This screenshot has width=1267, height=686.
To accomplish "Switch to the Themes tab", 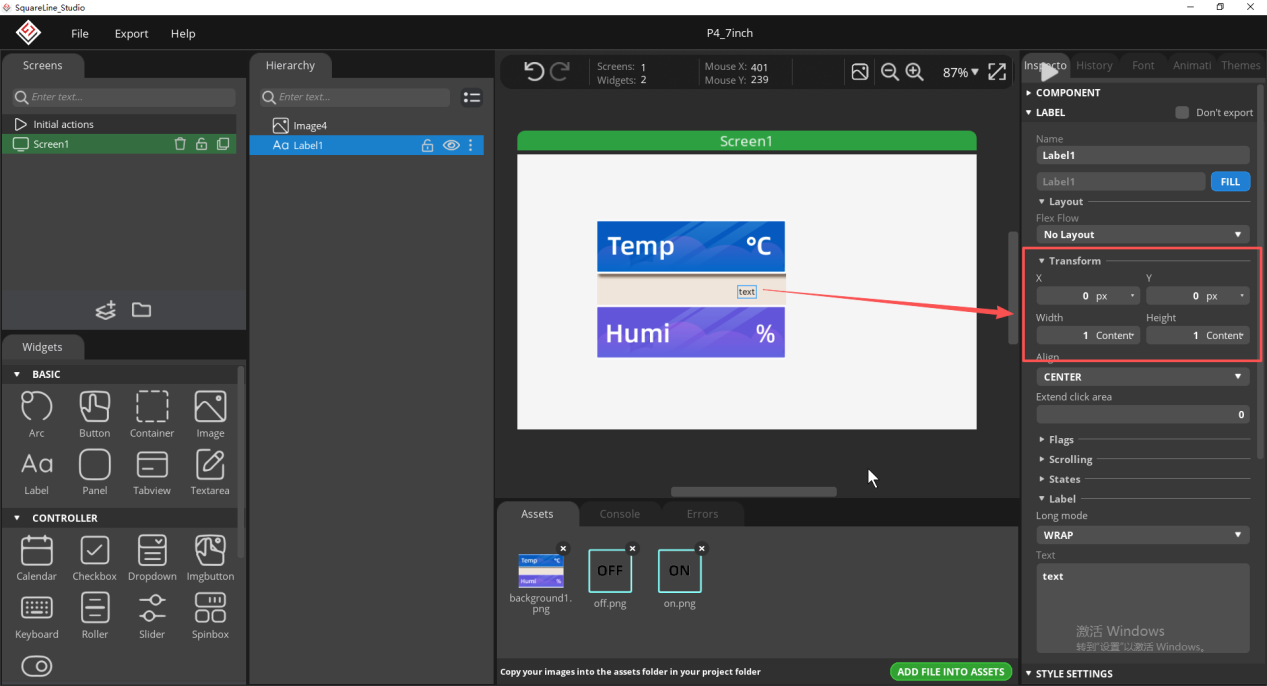I will (x=1240, y=65).
